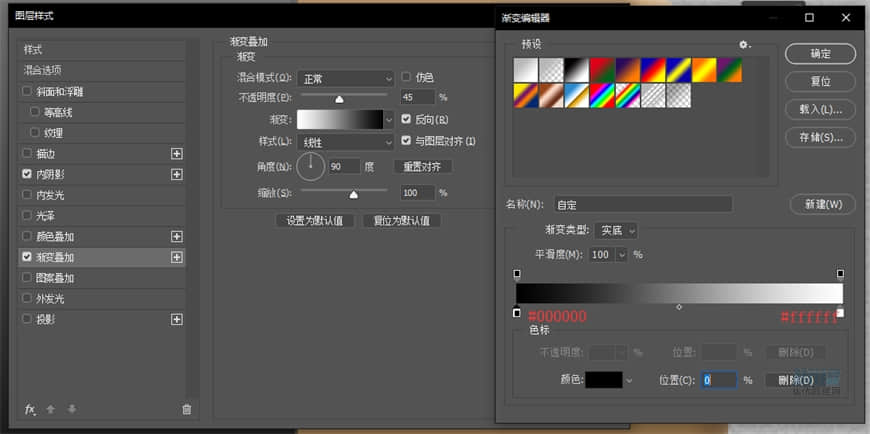Enable Dither (仿色) checkbox
The width and height of the screenshot is (870, 434).
tap(406, 77)
